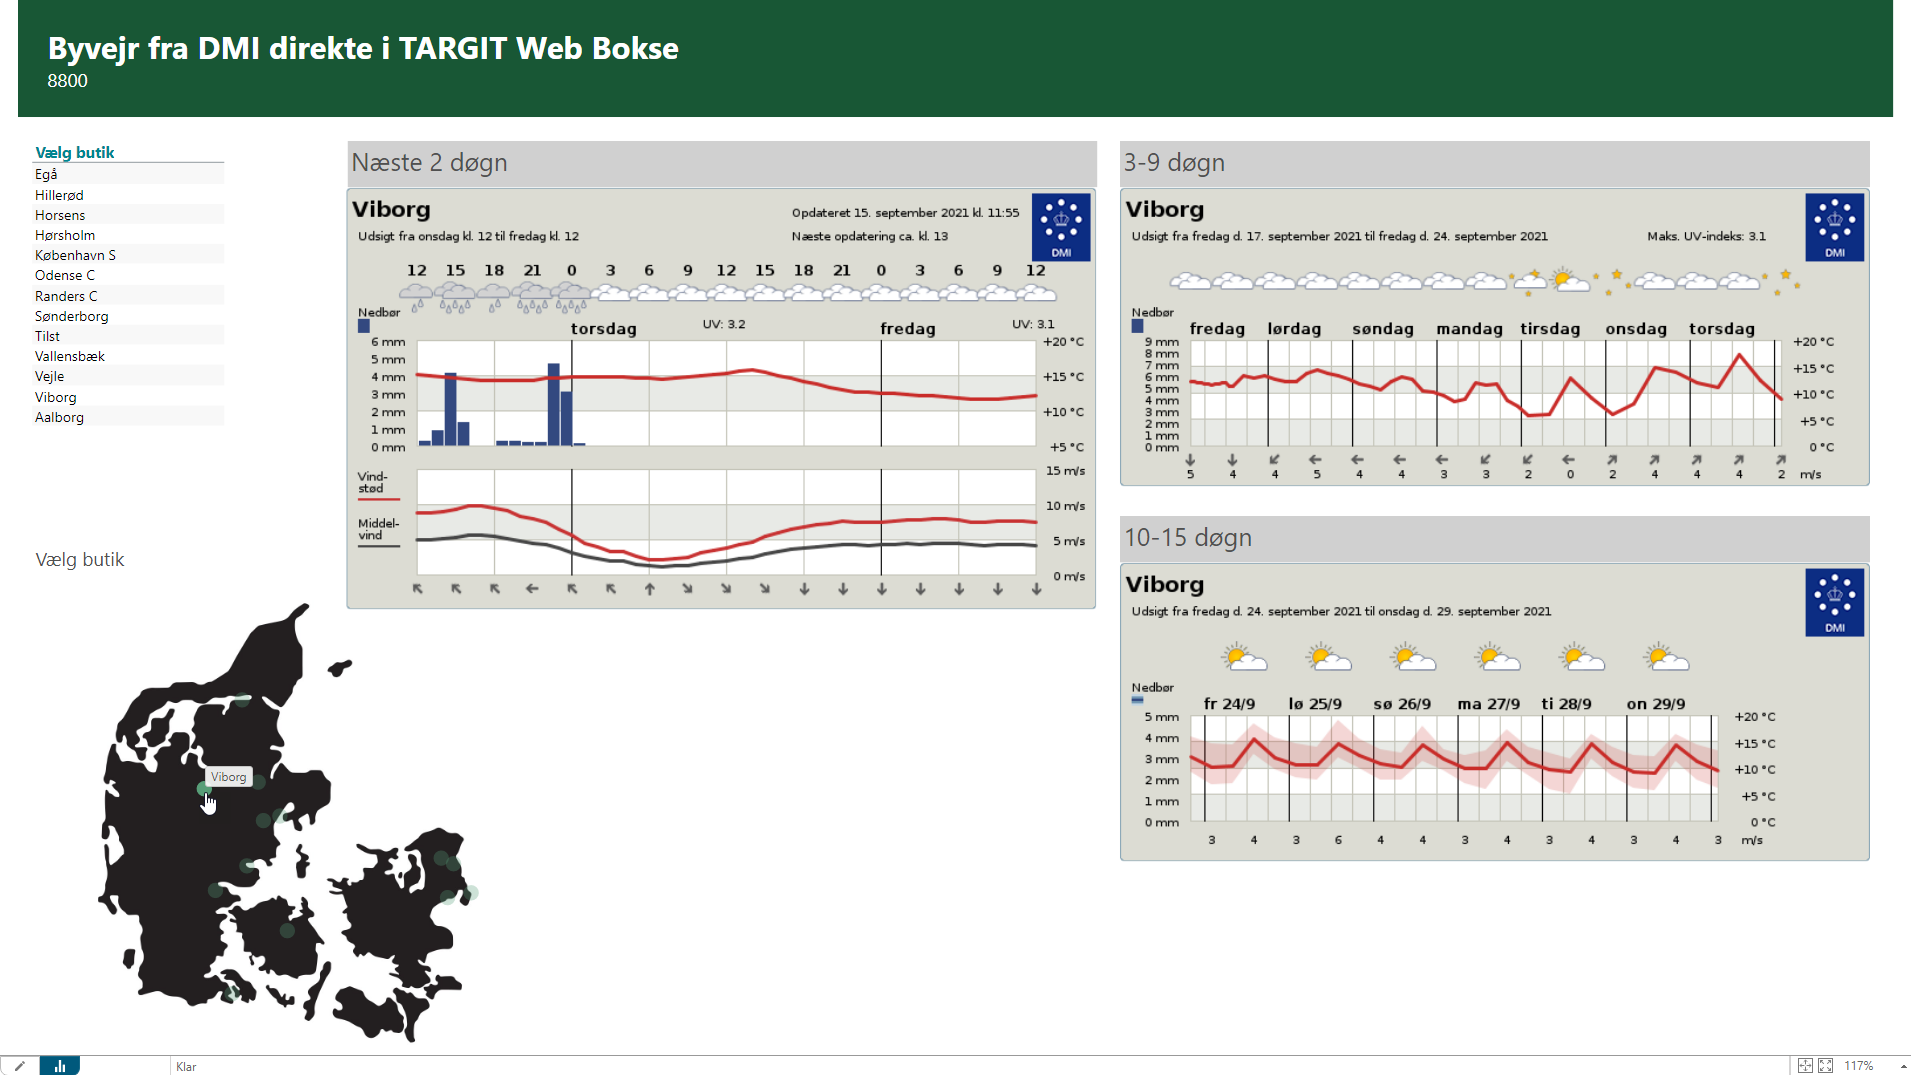
Task: Click the map dot on Funen
Action: 287,931
